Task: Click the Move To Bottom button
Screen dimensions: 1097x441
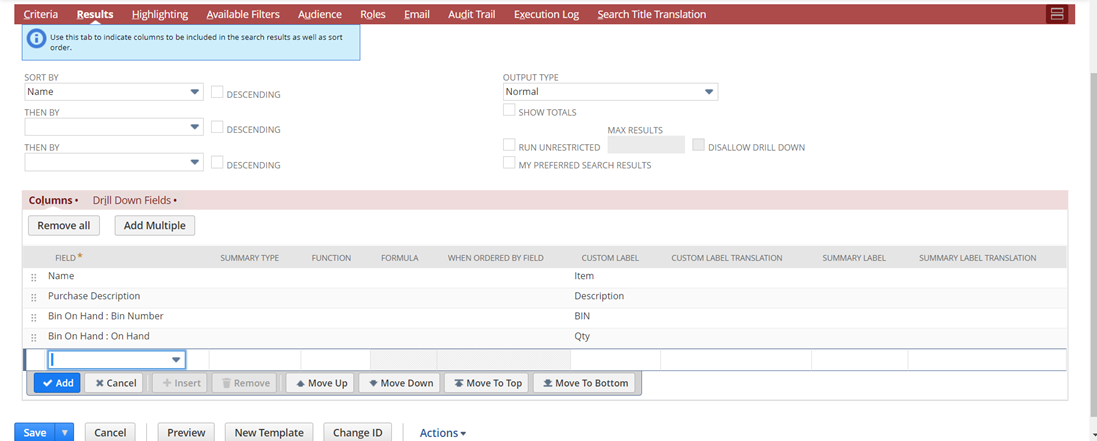Action: (585, 383)
